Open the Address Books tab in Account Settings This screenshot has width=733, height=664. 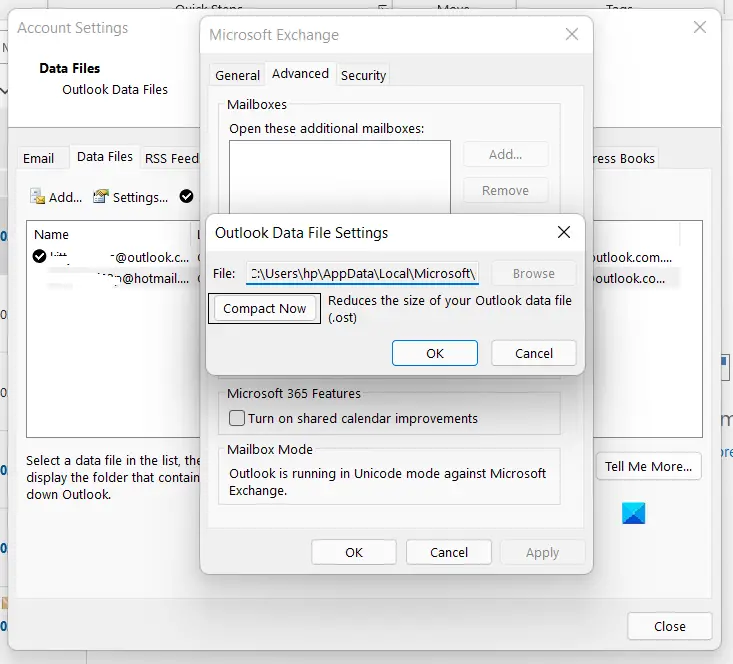(x=624, y=158)
